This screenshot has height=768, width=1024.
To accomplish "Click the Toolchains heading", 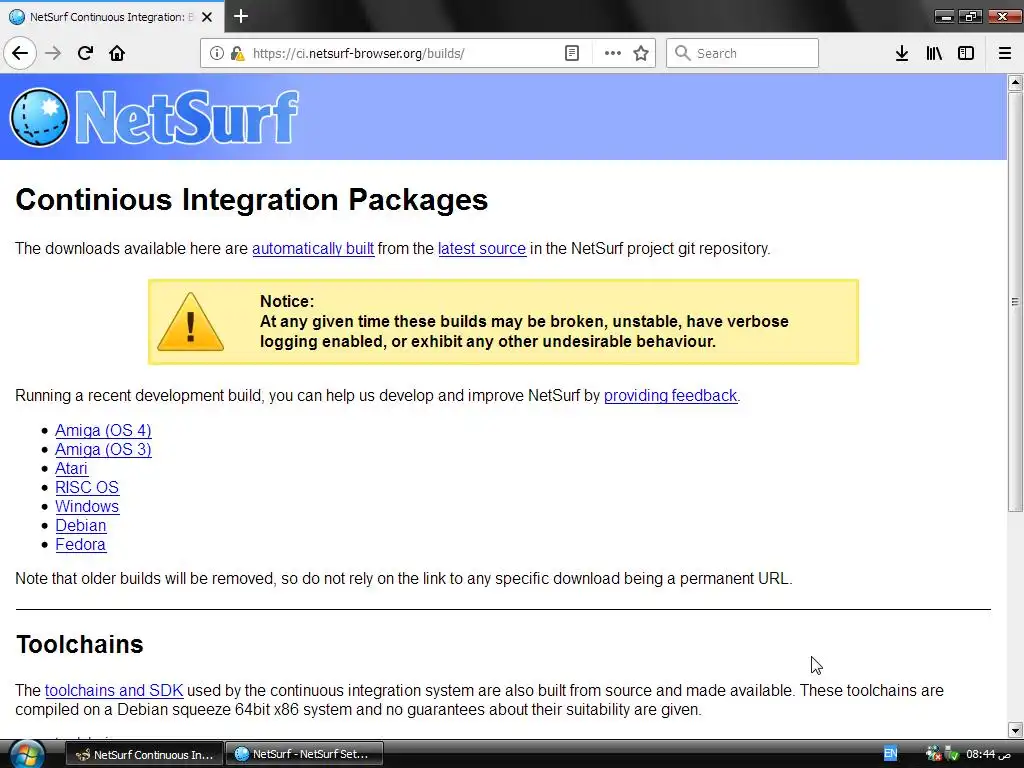I will [79, 645].
